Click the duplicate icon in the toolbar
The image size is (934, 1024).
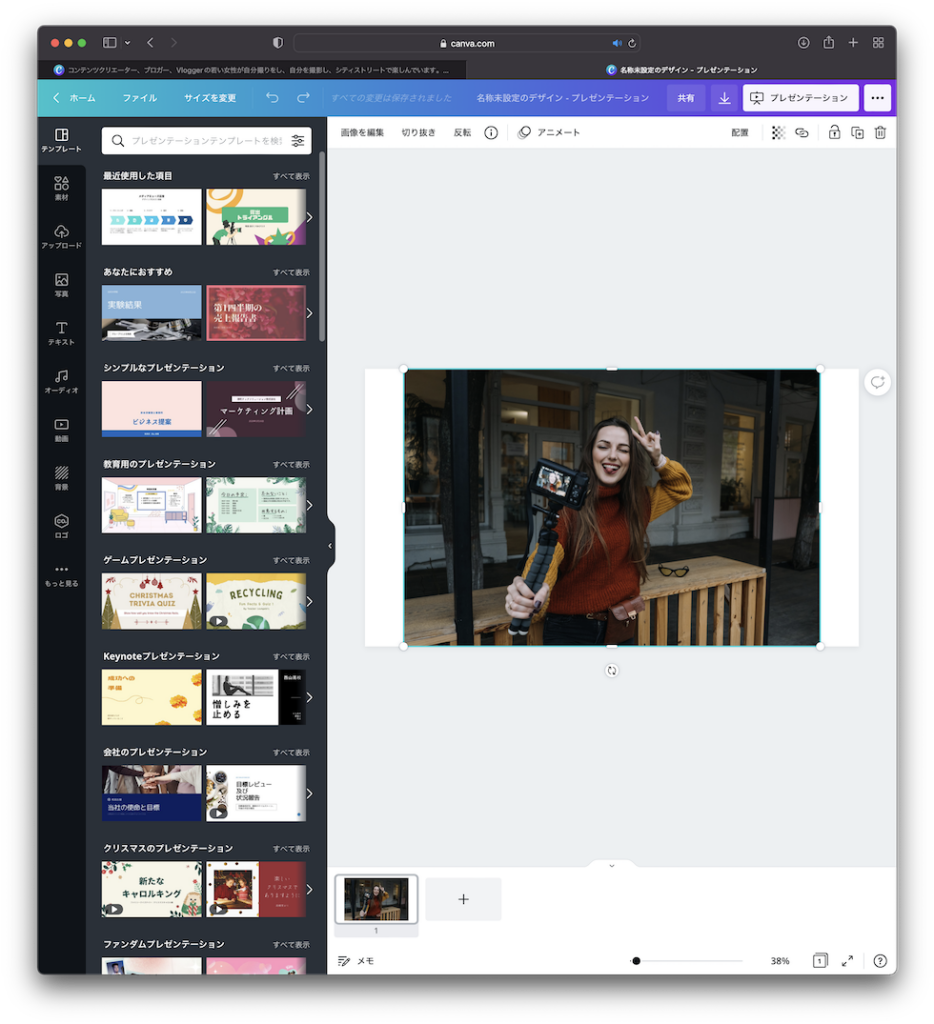(857, 132)
